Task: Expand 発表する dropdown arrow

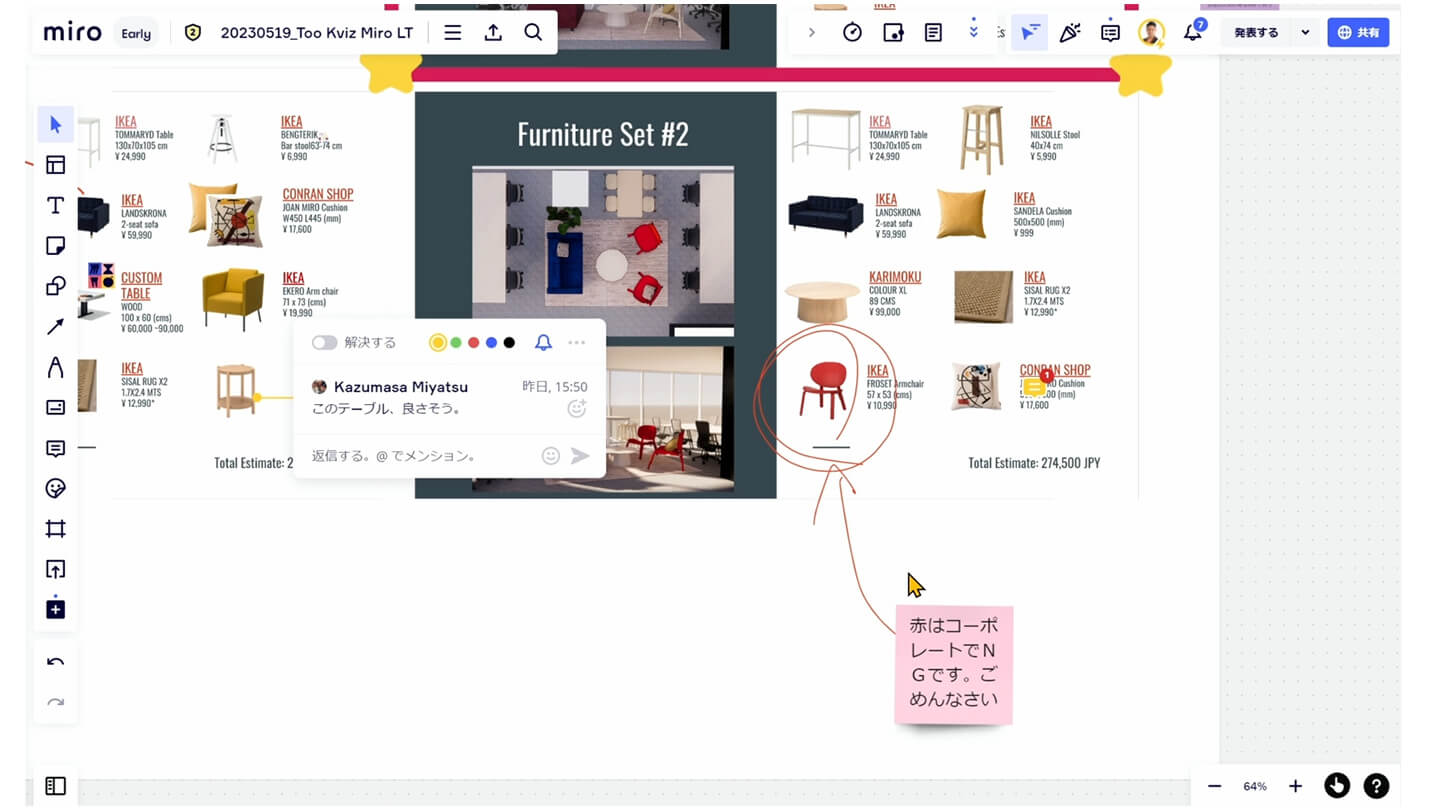Action: coord(1305,32)
